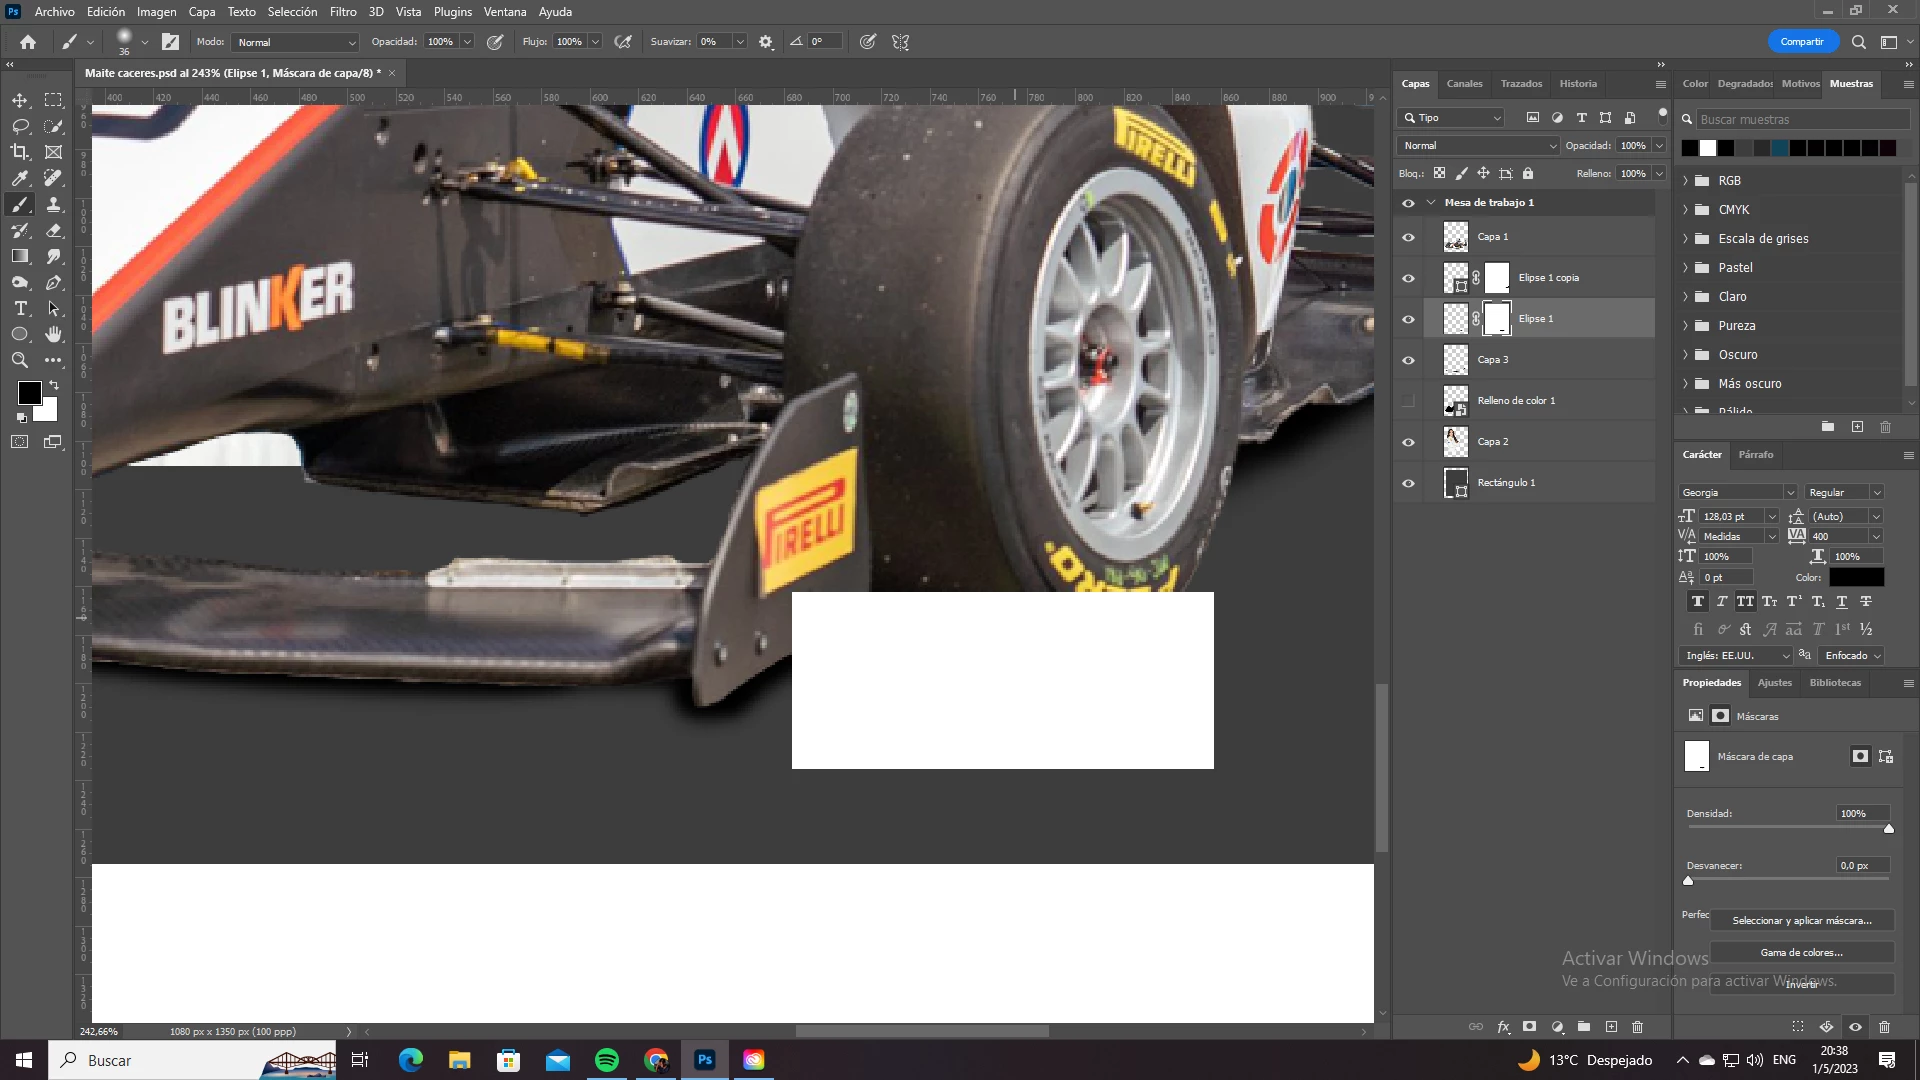Delete layer with trash icon

pos(1637,1027)
